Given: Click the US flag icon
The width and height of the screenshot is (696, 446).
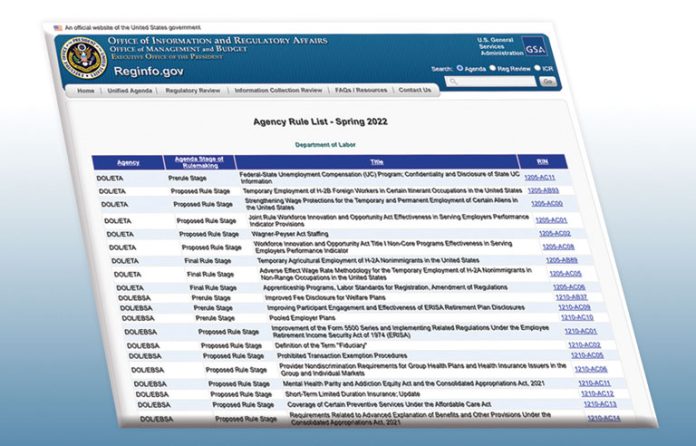Looking at the screenshot, I should (x=58, y=28).
